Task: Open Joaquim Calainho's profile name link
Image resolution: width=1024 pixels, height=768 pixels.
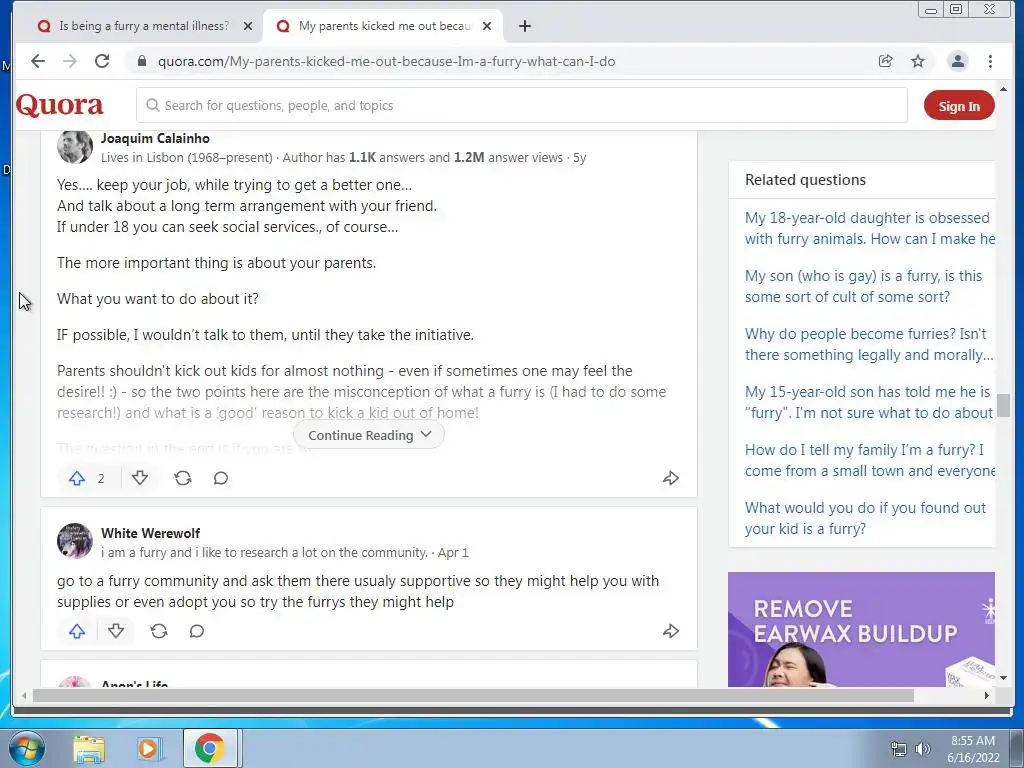Action: click(155, 138)
